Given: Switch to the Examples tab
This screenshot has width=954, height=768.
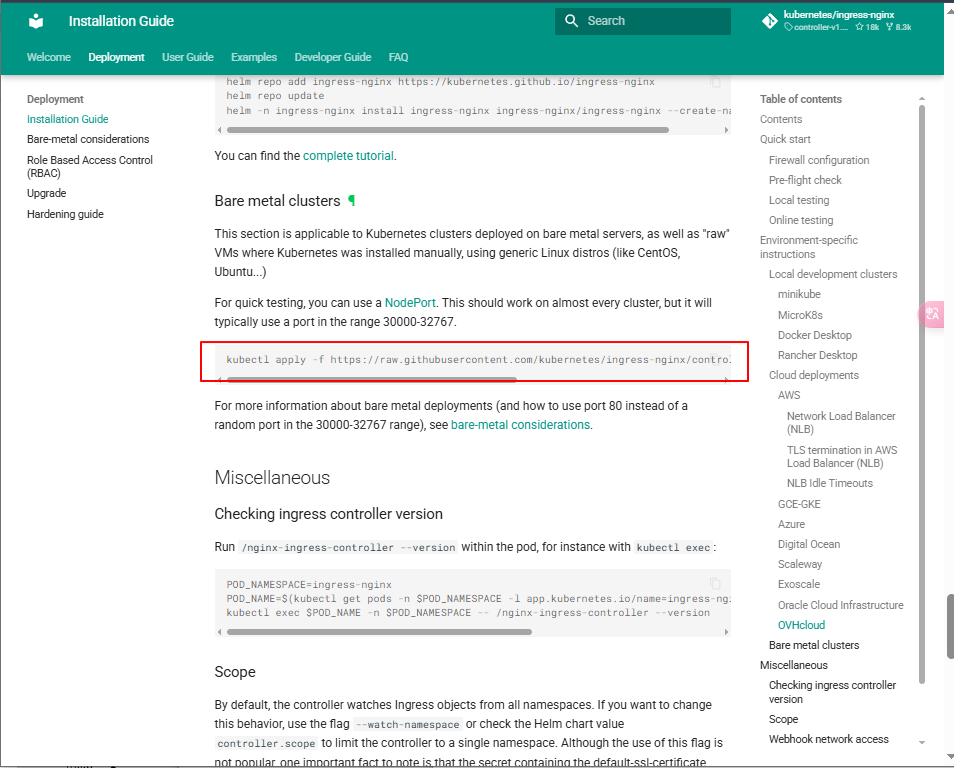Looking at the screenshot, I should pyautogui.click(x=254, y=57).
